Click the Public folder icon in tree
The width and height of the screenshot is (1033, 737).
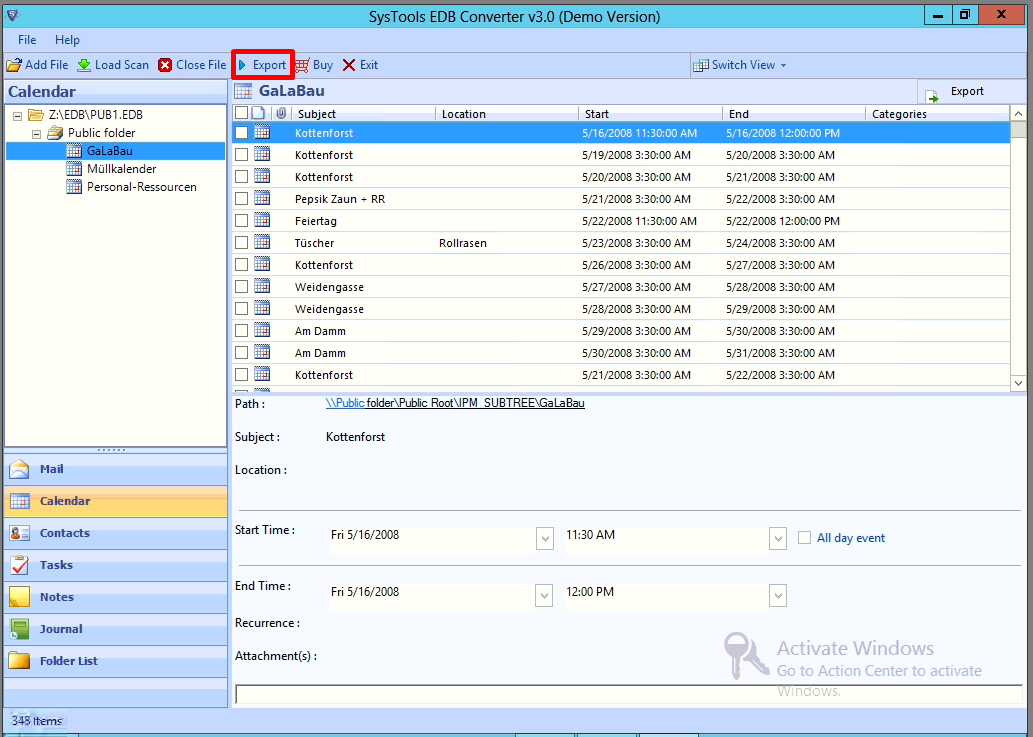click(55, 133)
